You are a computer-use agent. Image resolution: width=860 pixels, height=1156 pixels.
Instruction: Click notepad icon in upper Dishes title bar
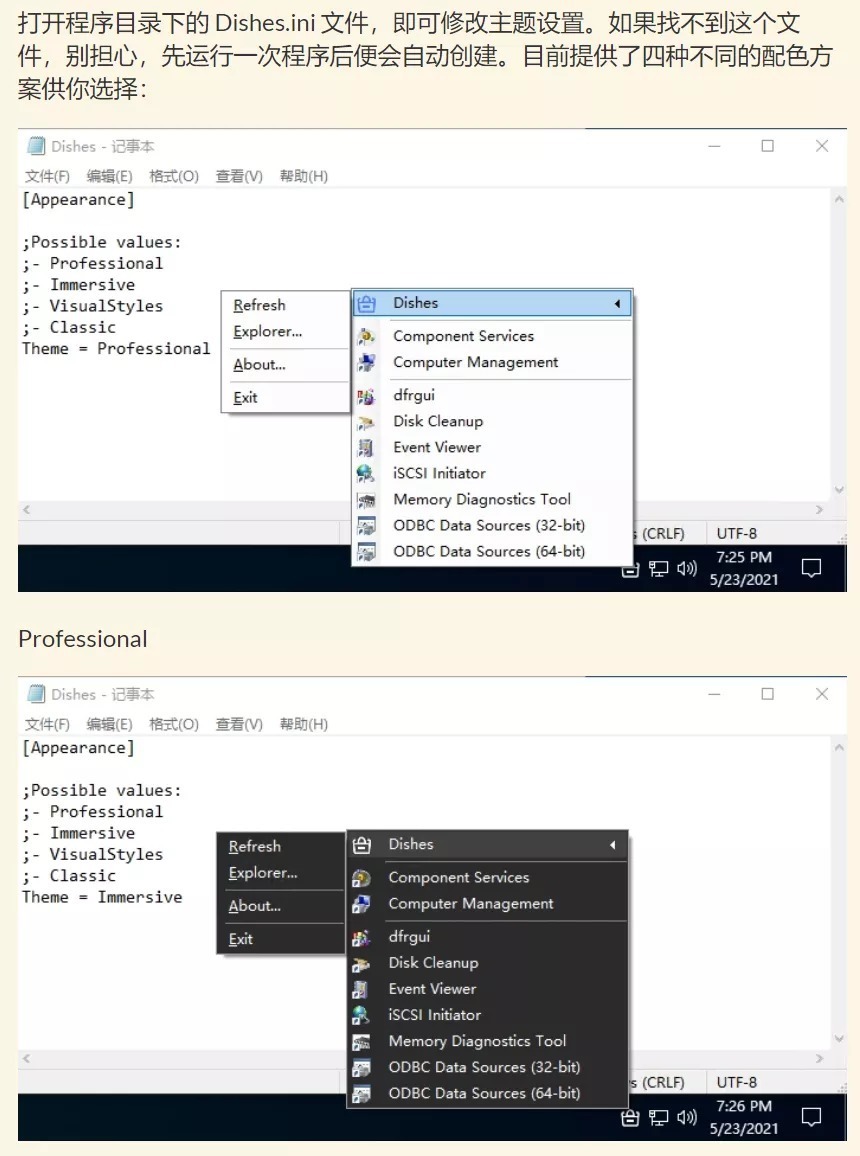[35, 146]
